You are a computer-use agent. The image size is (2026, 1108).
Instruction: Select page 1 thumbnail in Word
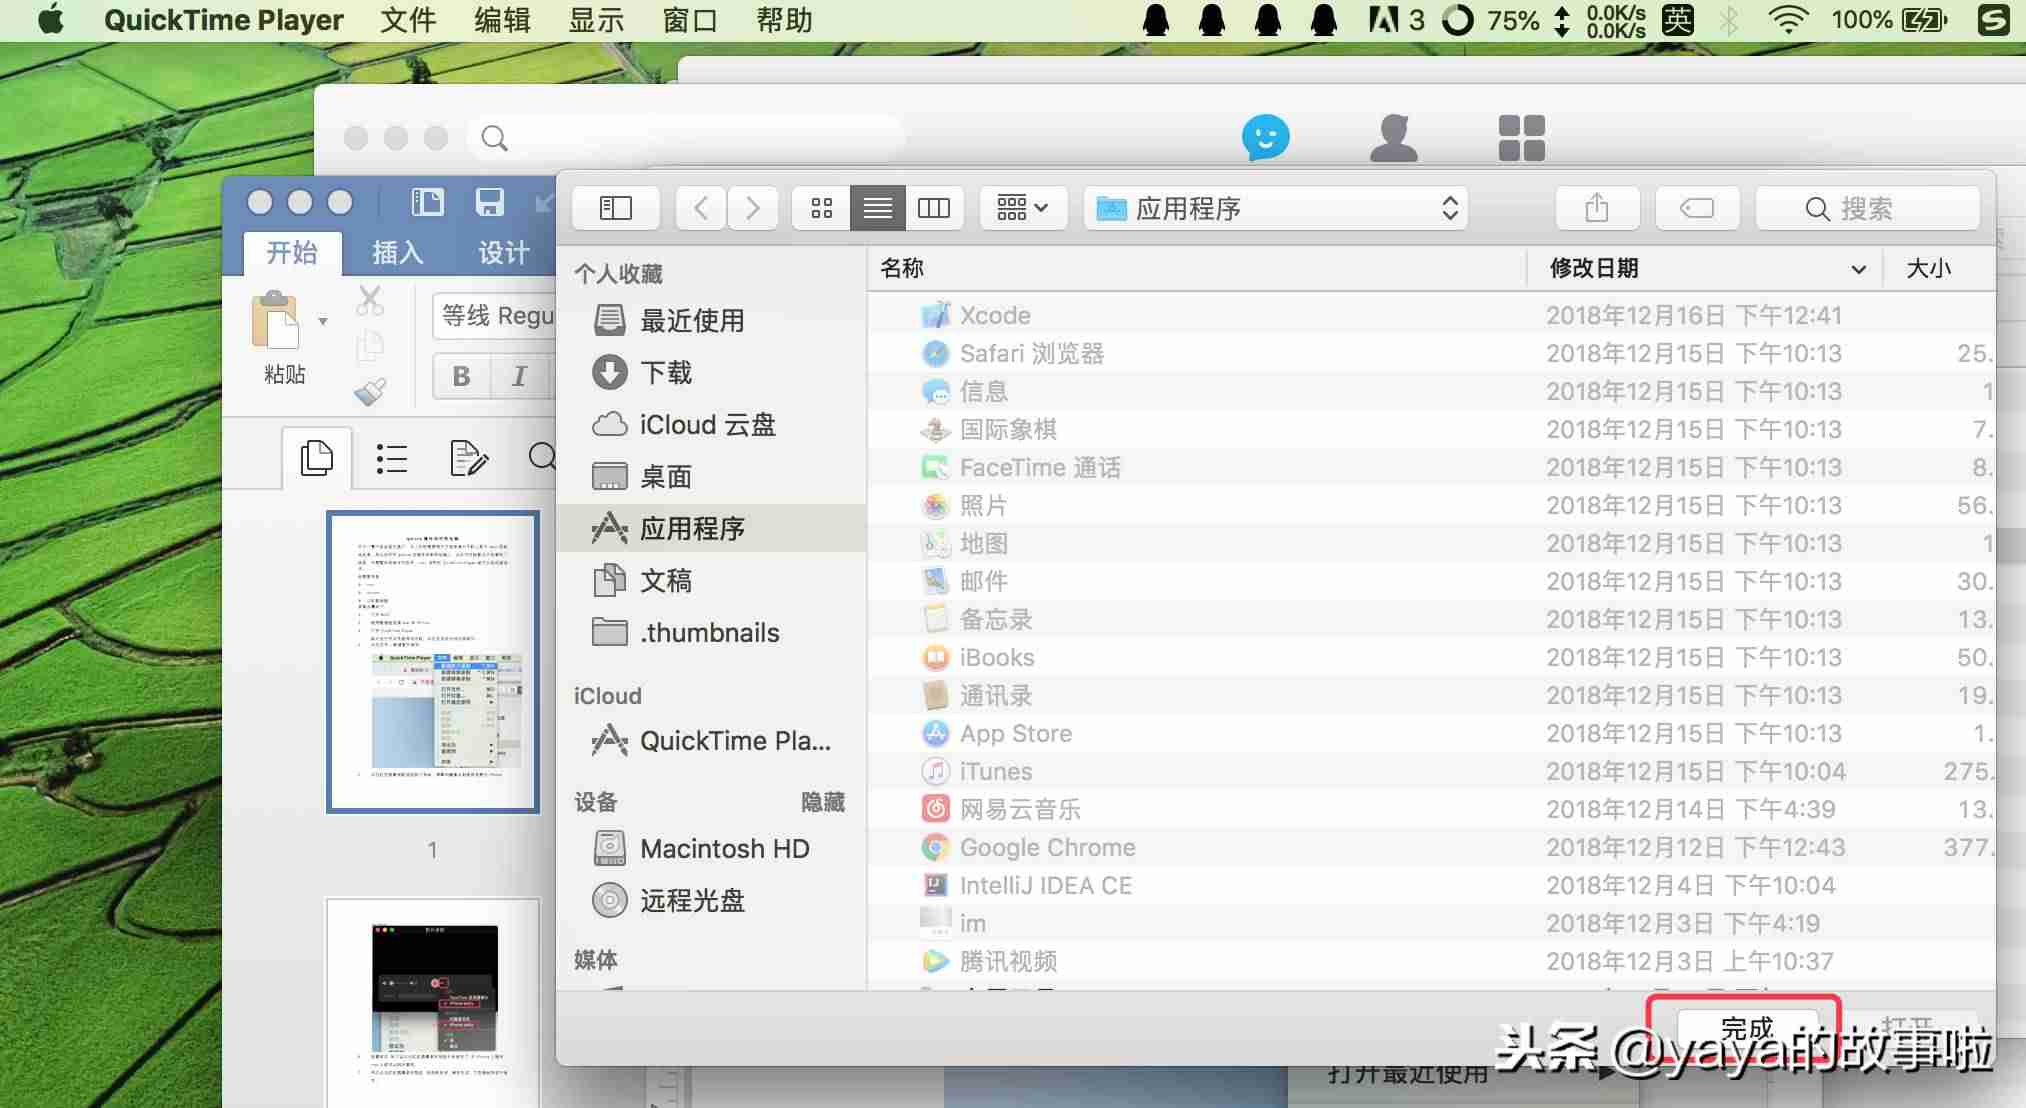[433, 661]
